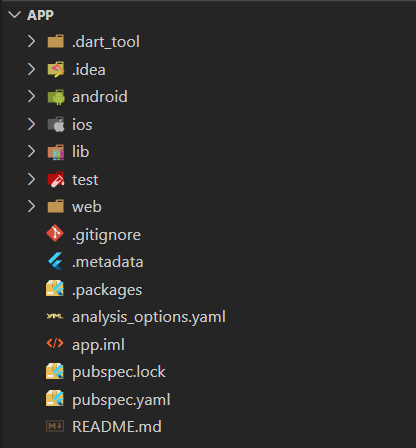Click the green android folder icon

click(56, 97)
